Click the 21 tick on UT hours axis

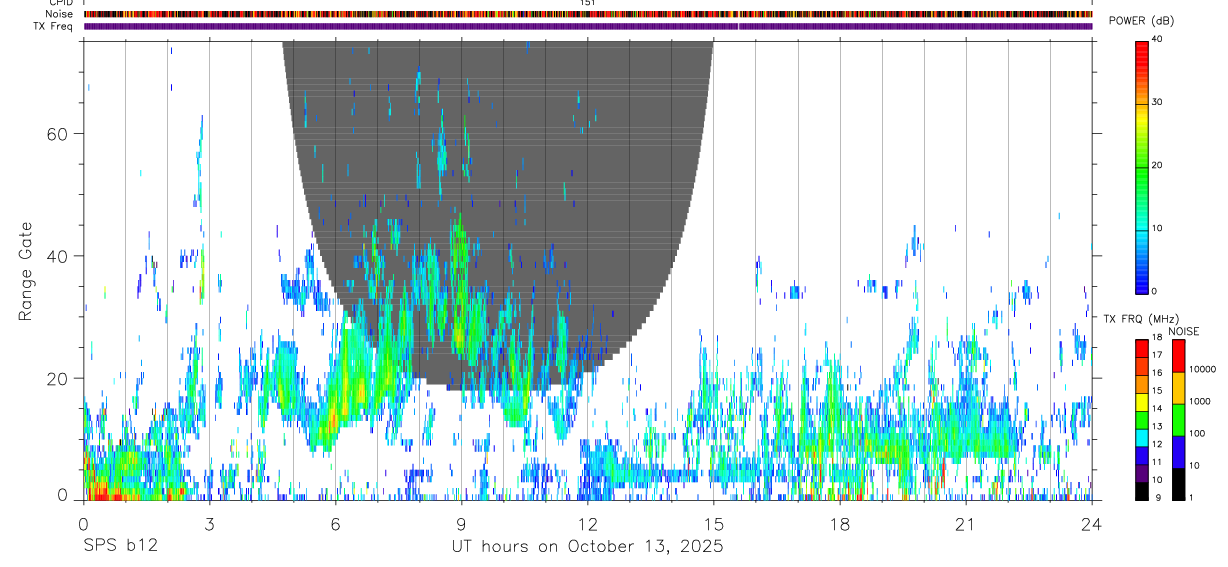[966, 524]
